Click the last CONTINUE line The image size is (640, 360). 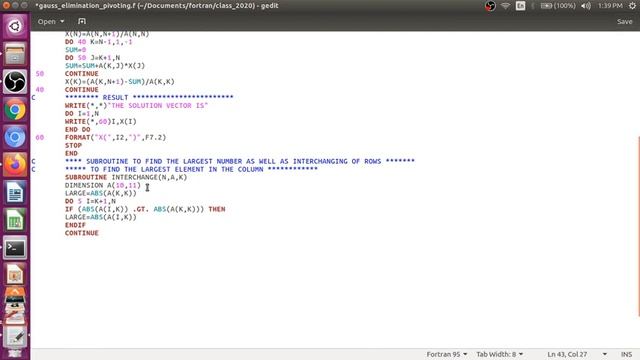[x=82, y=233]
